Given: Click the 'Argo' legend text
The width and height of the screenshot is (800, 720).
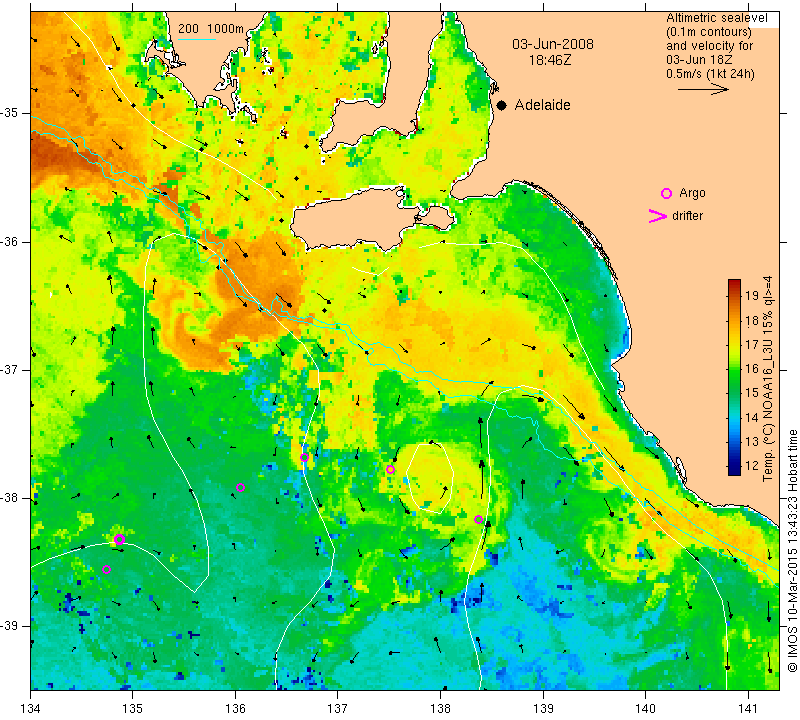Looking at the screenshot, I should click(692, 193).
